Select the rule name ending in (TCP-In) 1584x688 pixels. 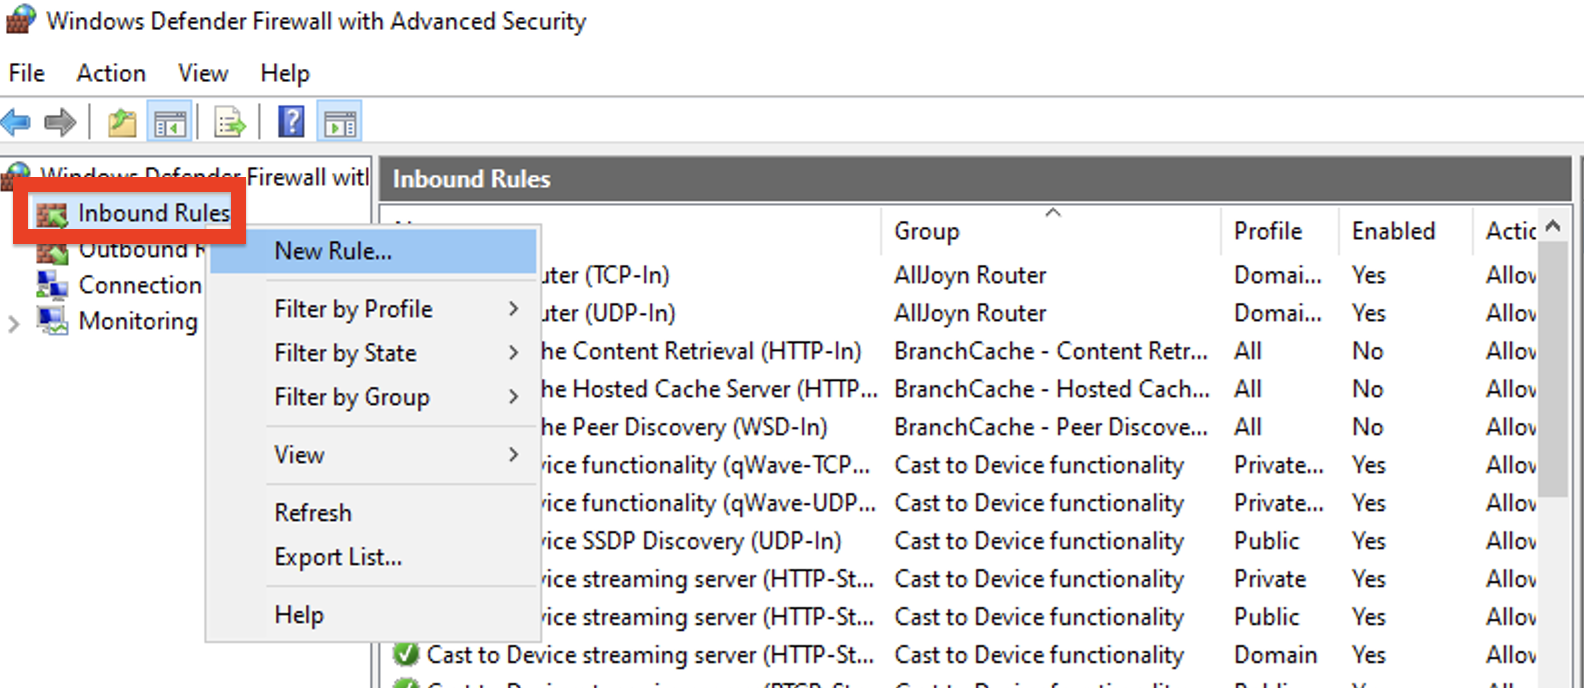[606, 275]
